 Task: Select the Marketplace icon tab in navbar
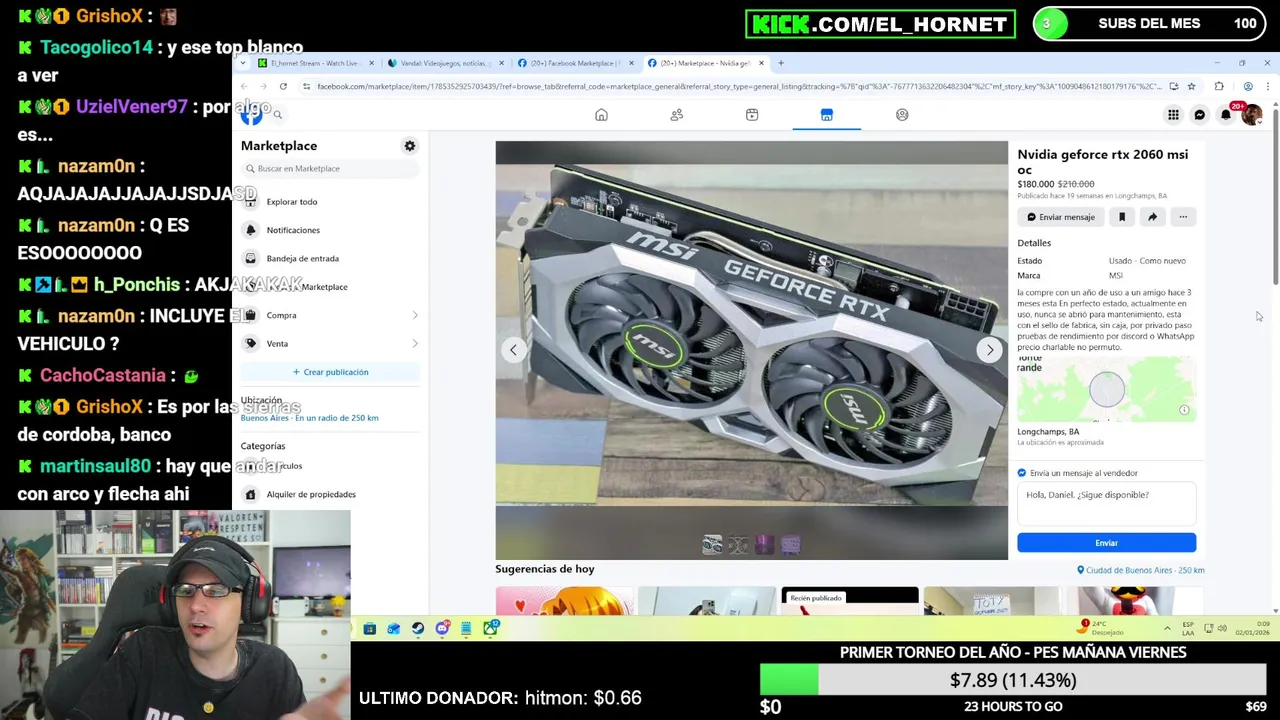827,115
